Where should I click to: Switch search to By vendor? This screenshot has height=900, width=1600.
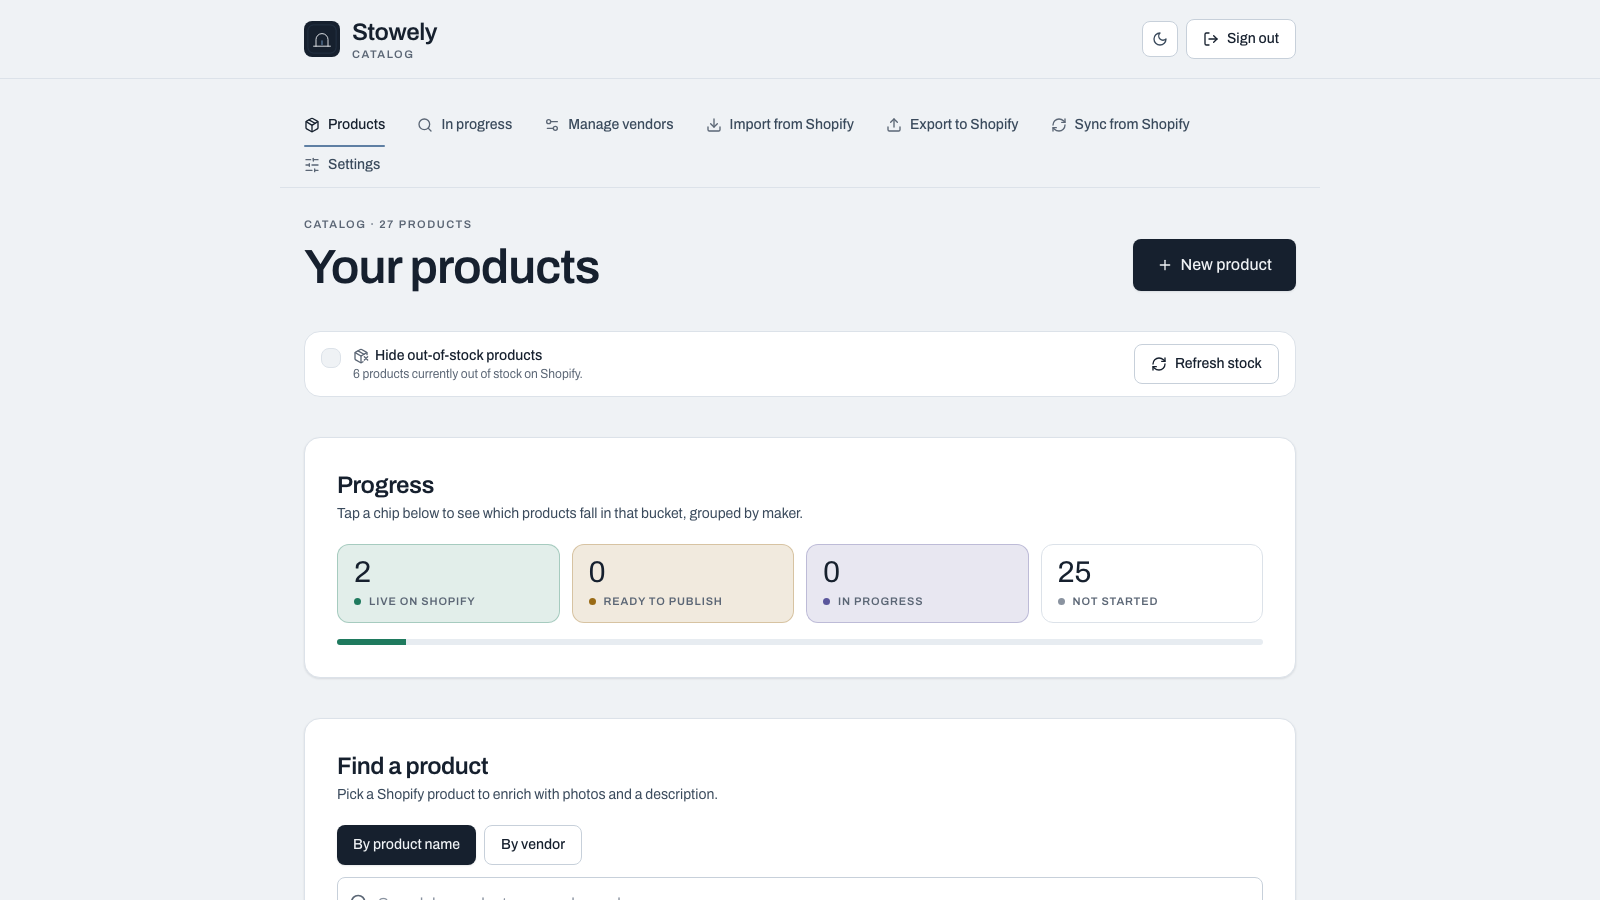click(533, 845)
